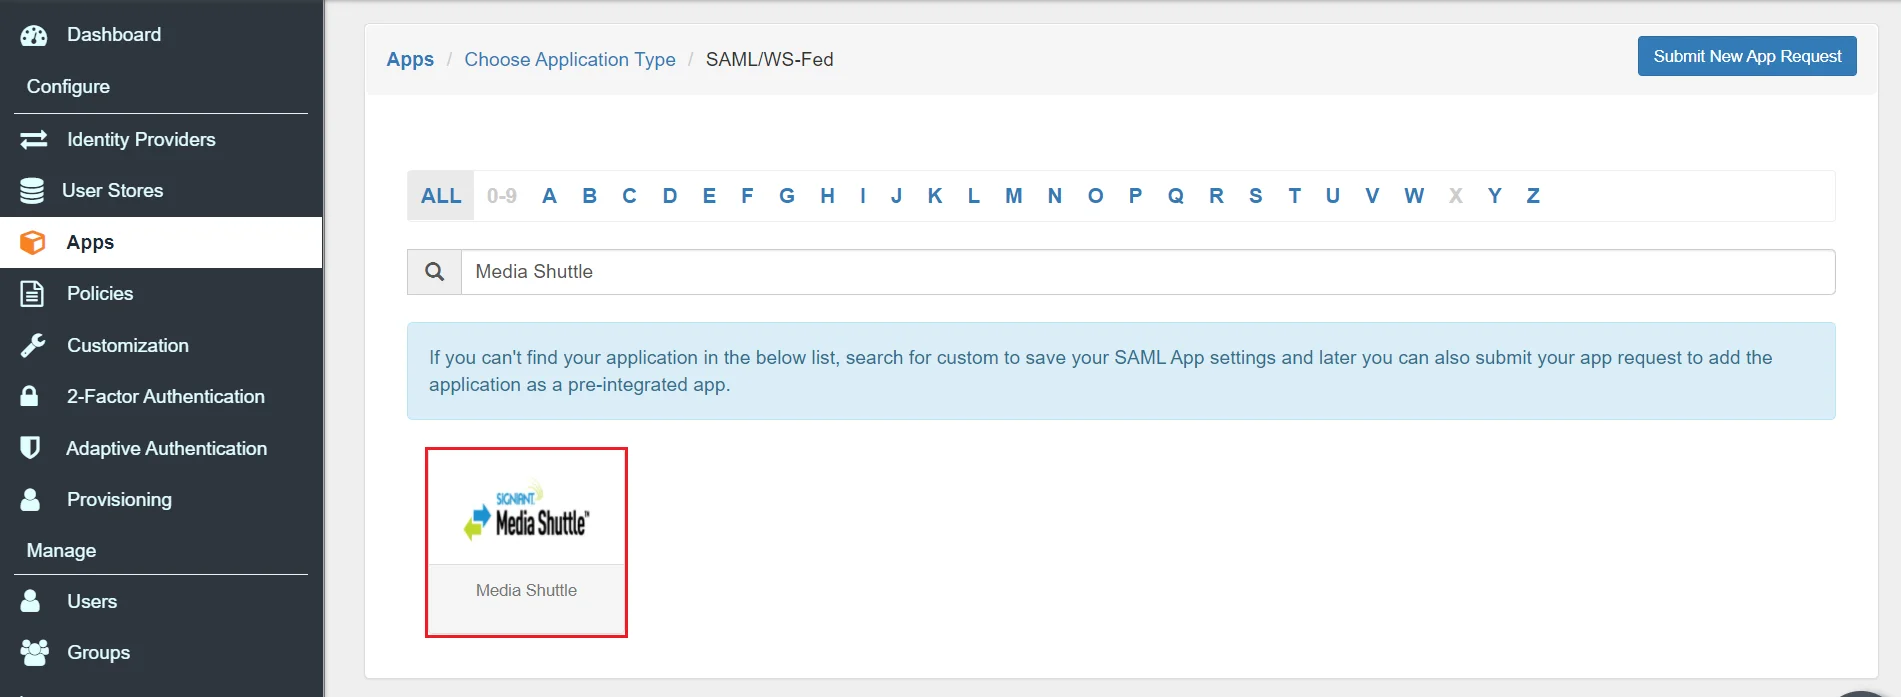
Task: Select Apps in the sidebar
Action: pos(161,242)
